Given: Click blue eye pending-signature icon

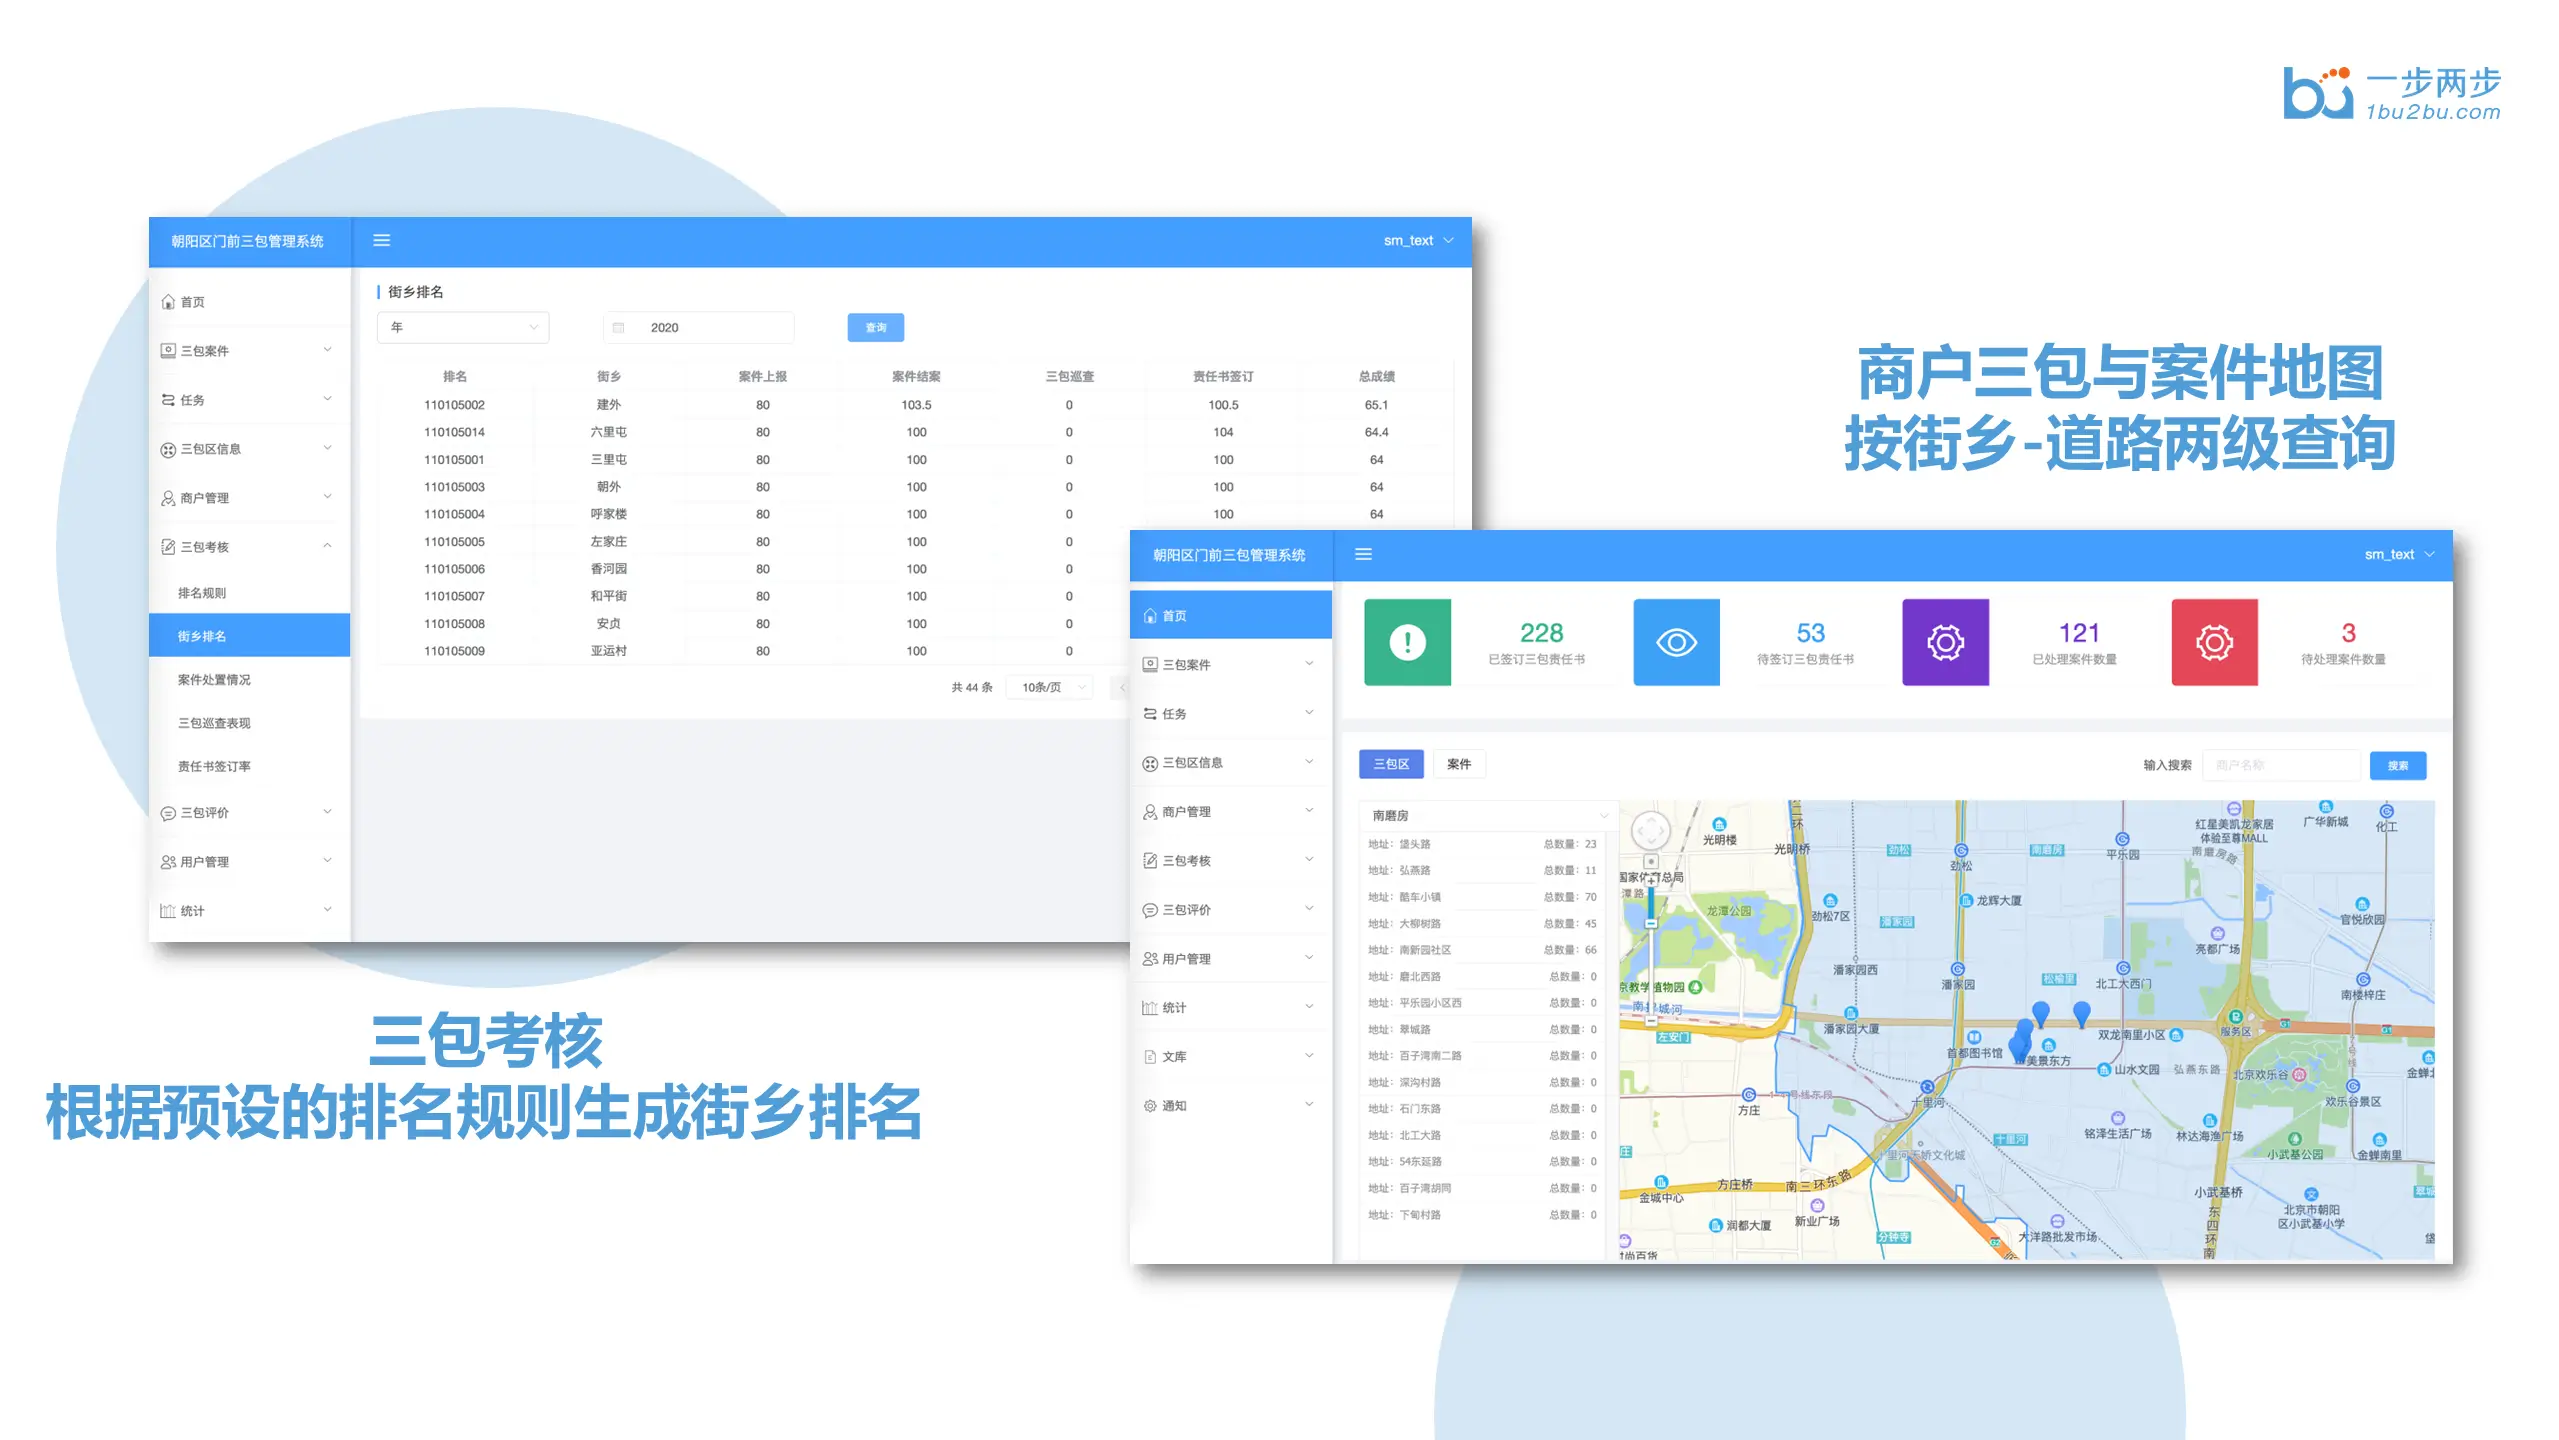Looking at the screenshot, I should pyautogui.click(x=1676, y=642).
